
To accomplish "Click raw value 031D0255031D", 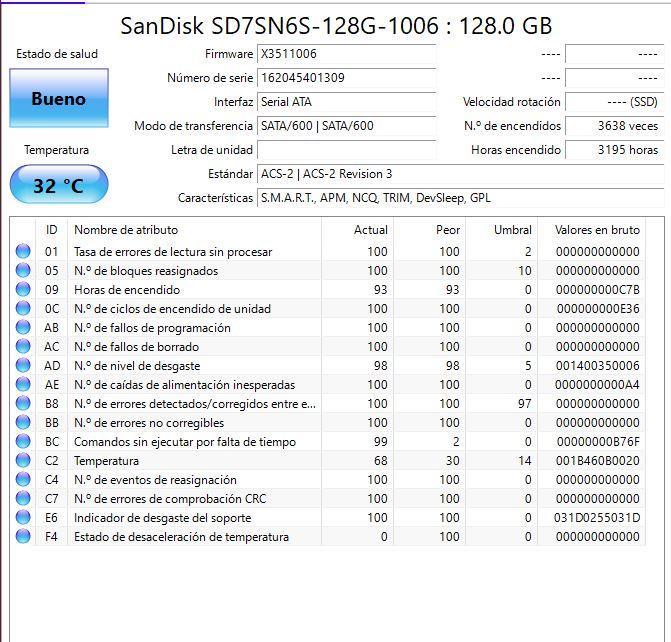I will [597, 518].
